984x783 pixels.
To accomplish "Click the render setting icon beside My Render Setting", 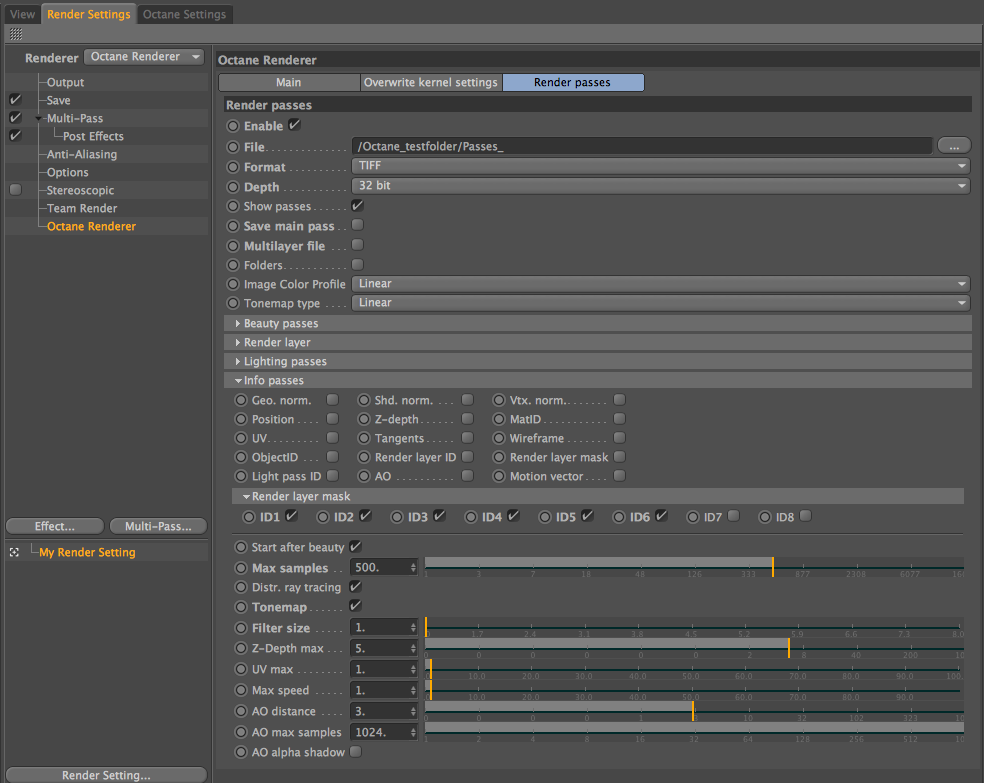I will (14, 552).
